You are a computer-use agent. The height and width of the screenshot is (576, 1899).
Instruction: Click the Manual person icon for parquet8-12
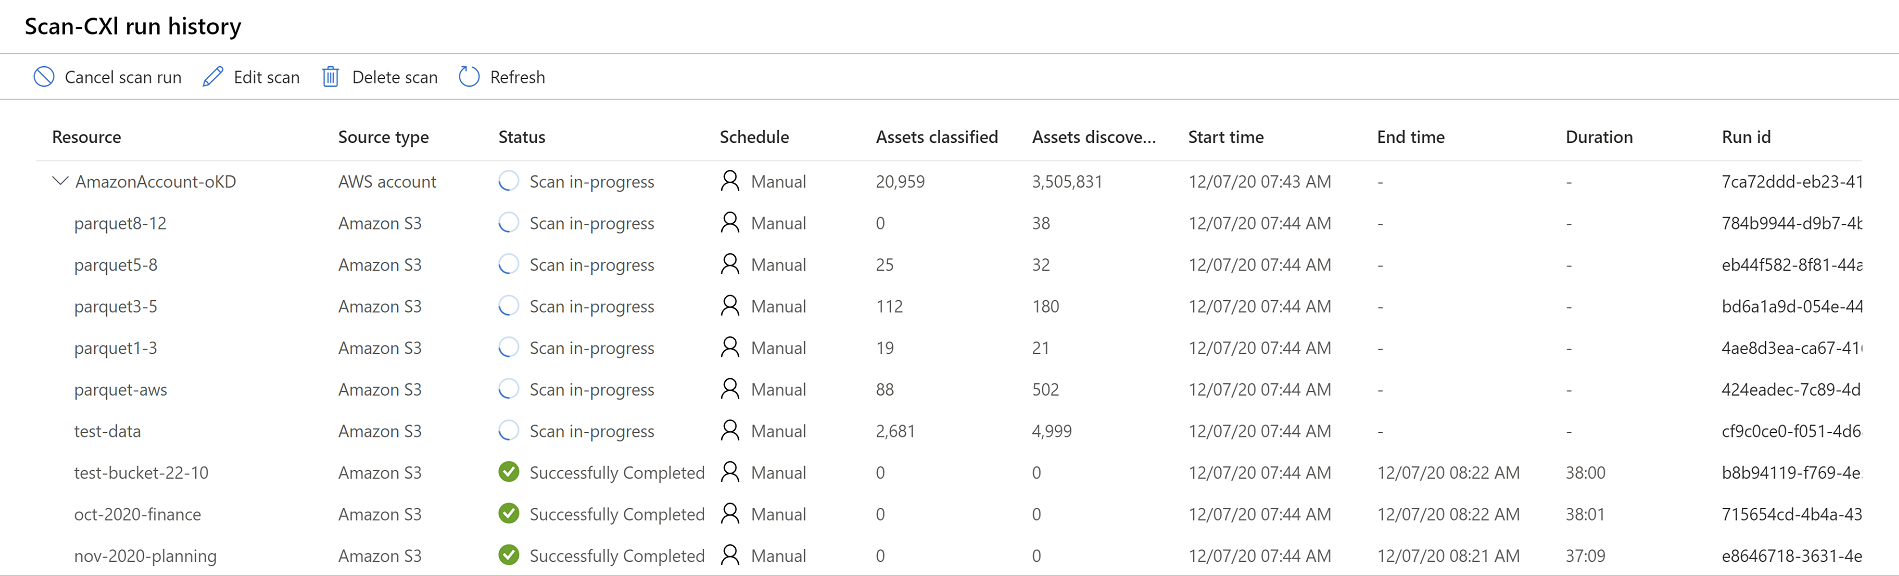click(730, 223)
